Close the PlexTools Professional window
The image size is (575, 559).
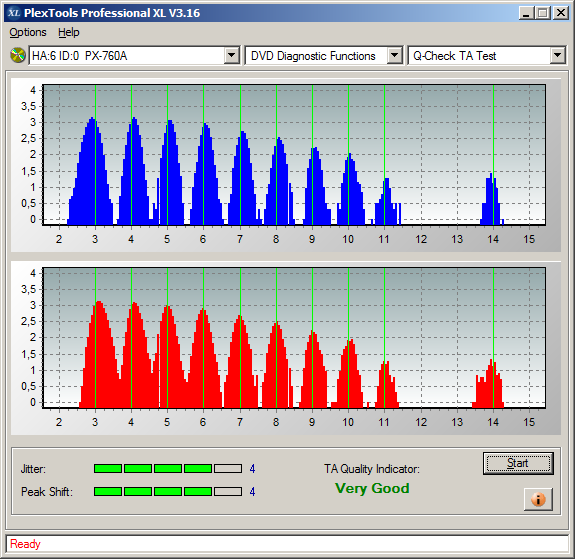(x=561, y=13)
